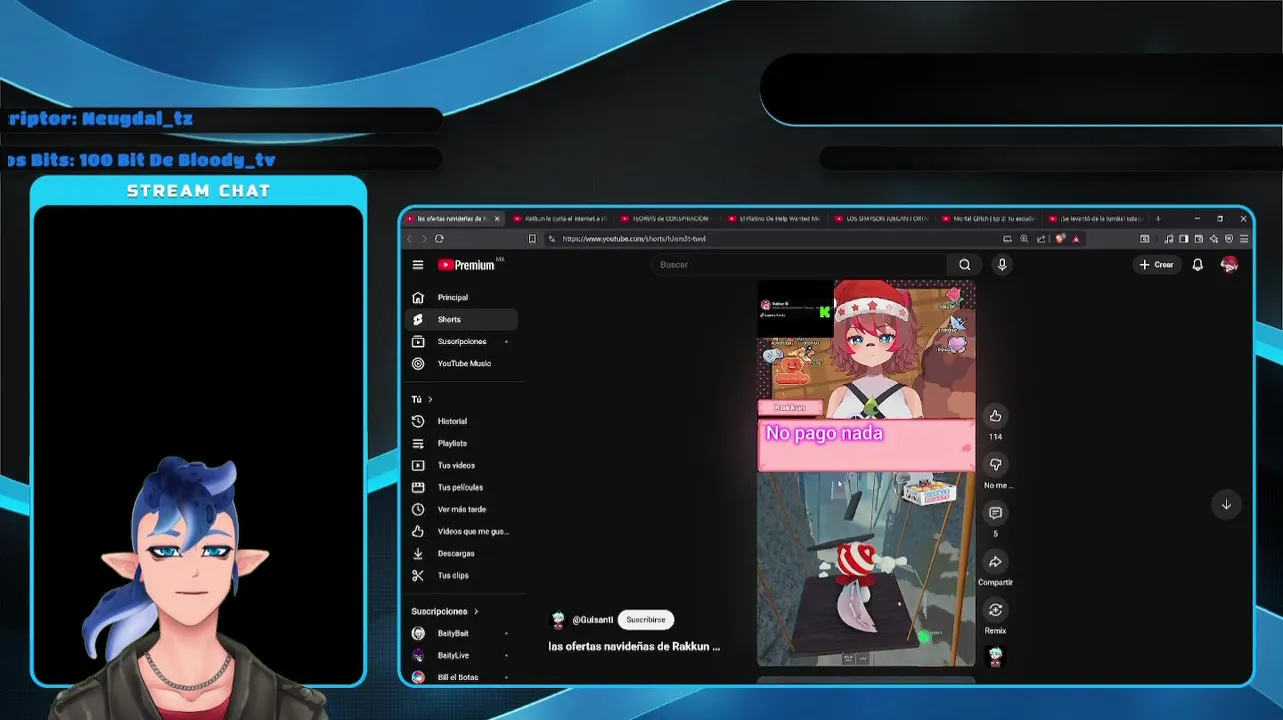Dislike the Short with thumbs down
The height and width of the screenshot is (720, 1283).
(995, 464)
